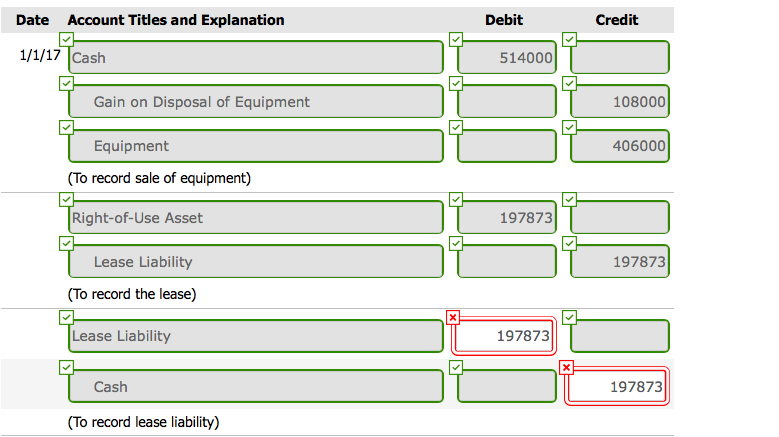
Task: Click the '(To record the lease)' note
Action: tap(132, 294)
